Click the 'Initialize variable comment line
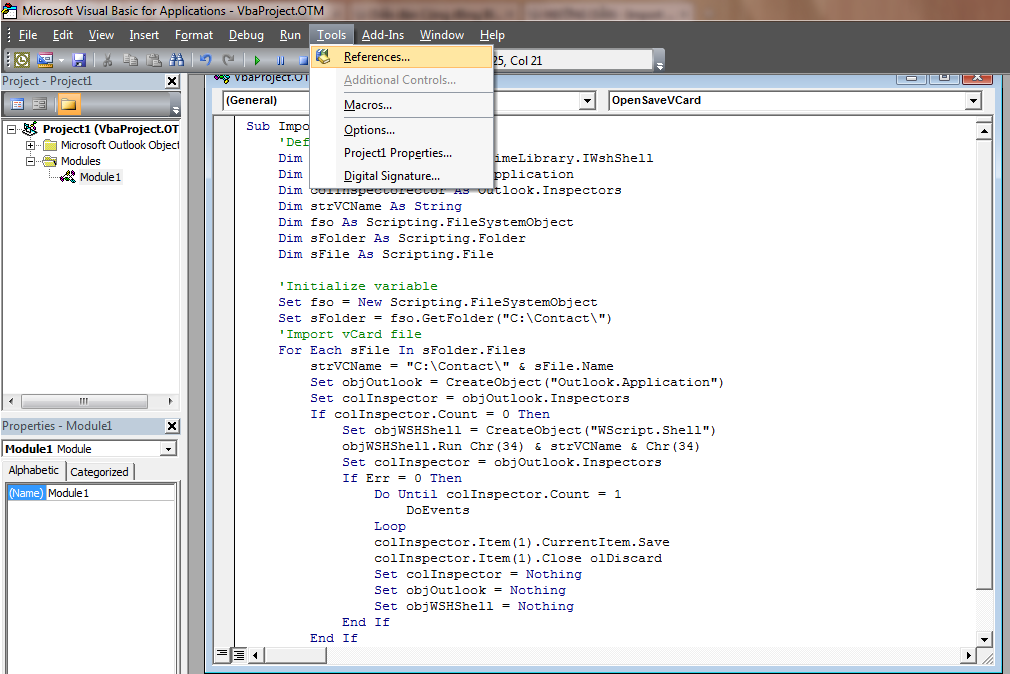 click(358, 286)
